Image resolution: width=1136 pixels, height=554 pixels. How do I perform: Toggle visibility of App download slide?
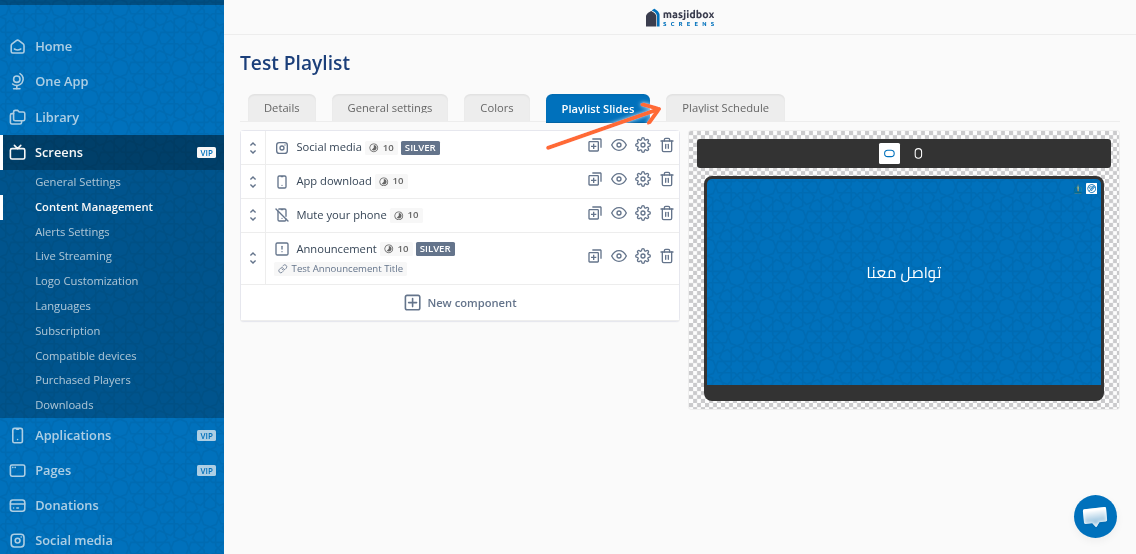(619, 179)
